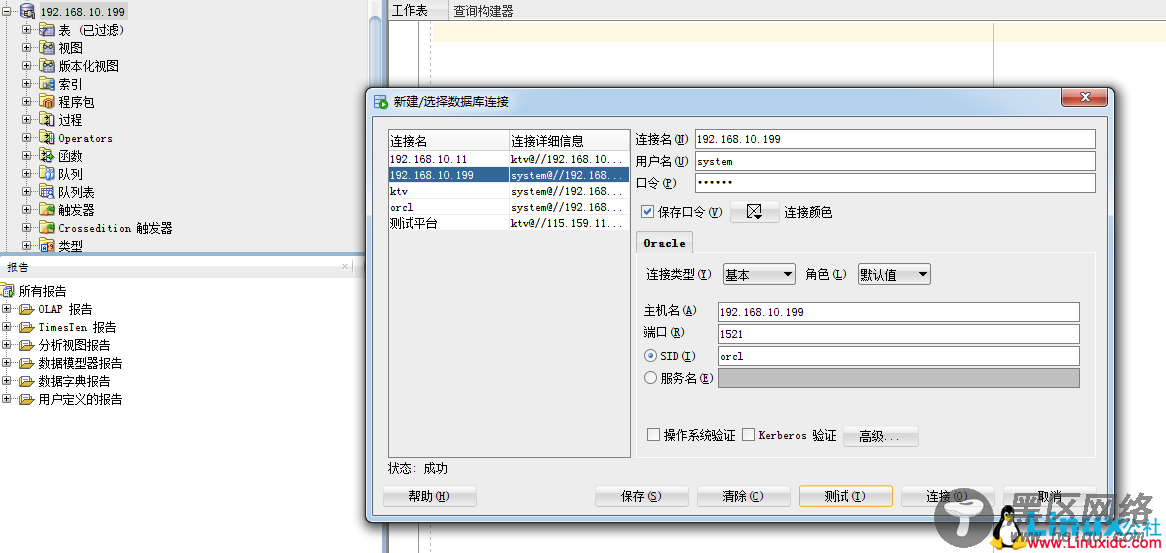Click the 队列表 queue tables icon

(47, 192)
